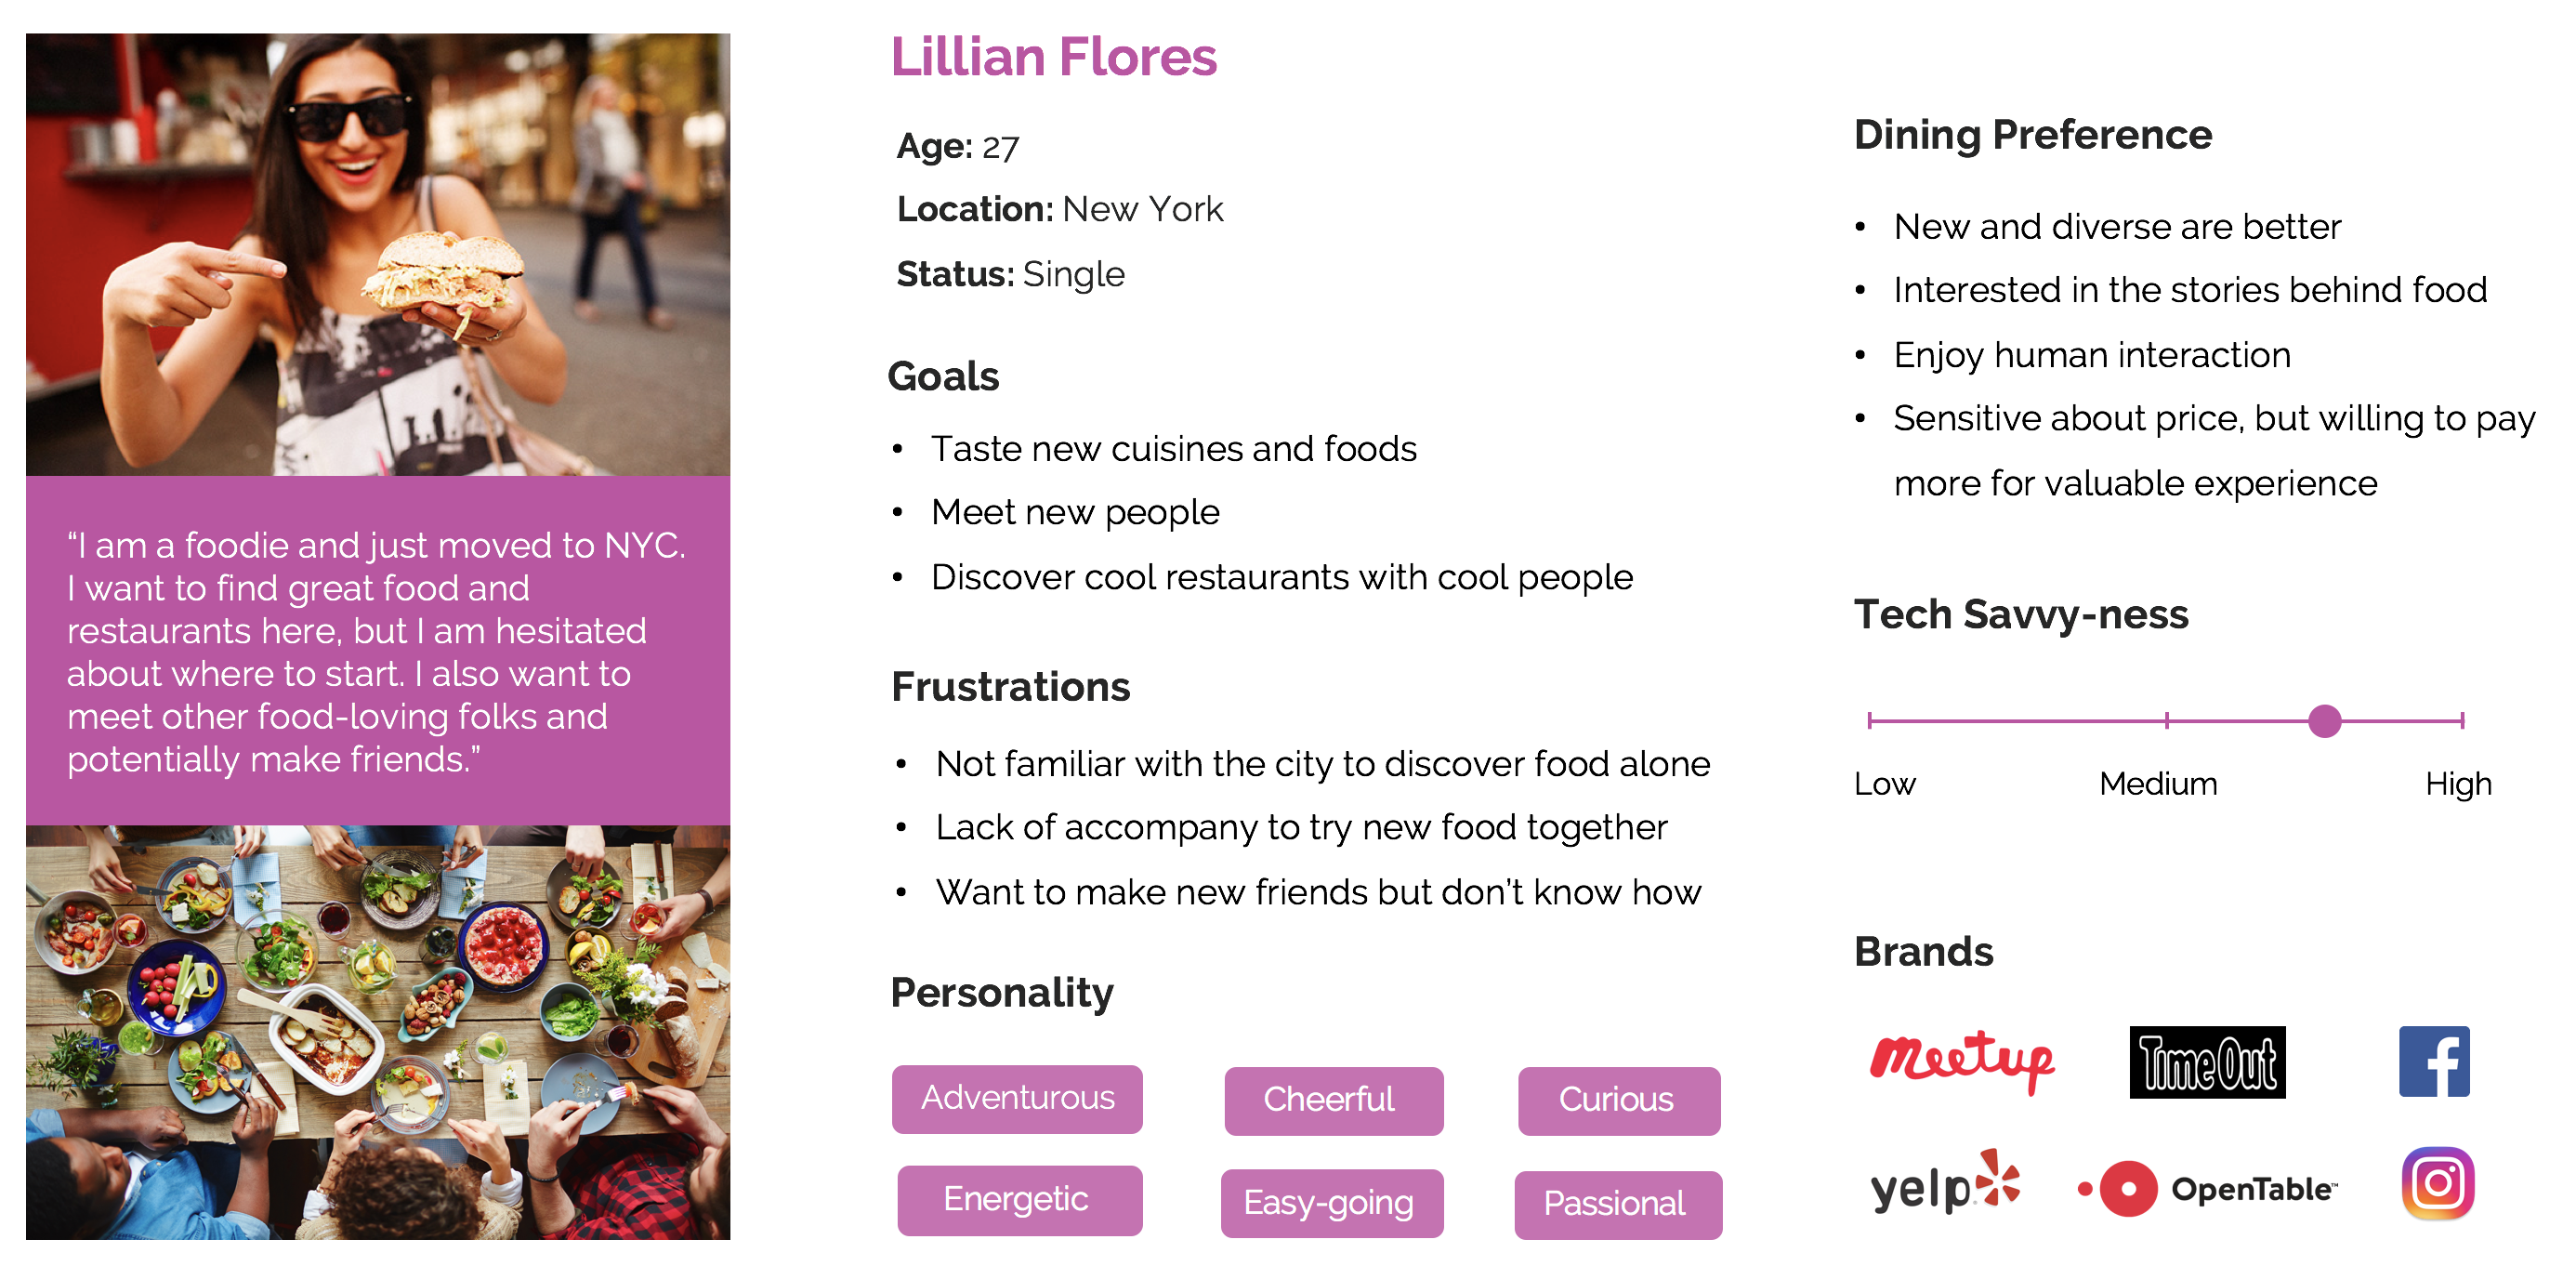Click the overhead dinner table photo
2576x1279 pixels.
(x=378, y=1032)
